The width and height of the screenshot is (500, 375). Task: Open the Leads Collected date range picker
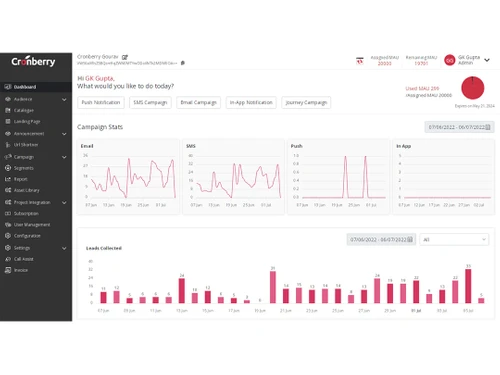tap(381, 239)
